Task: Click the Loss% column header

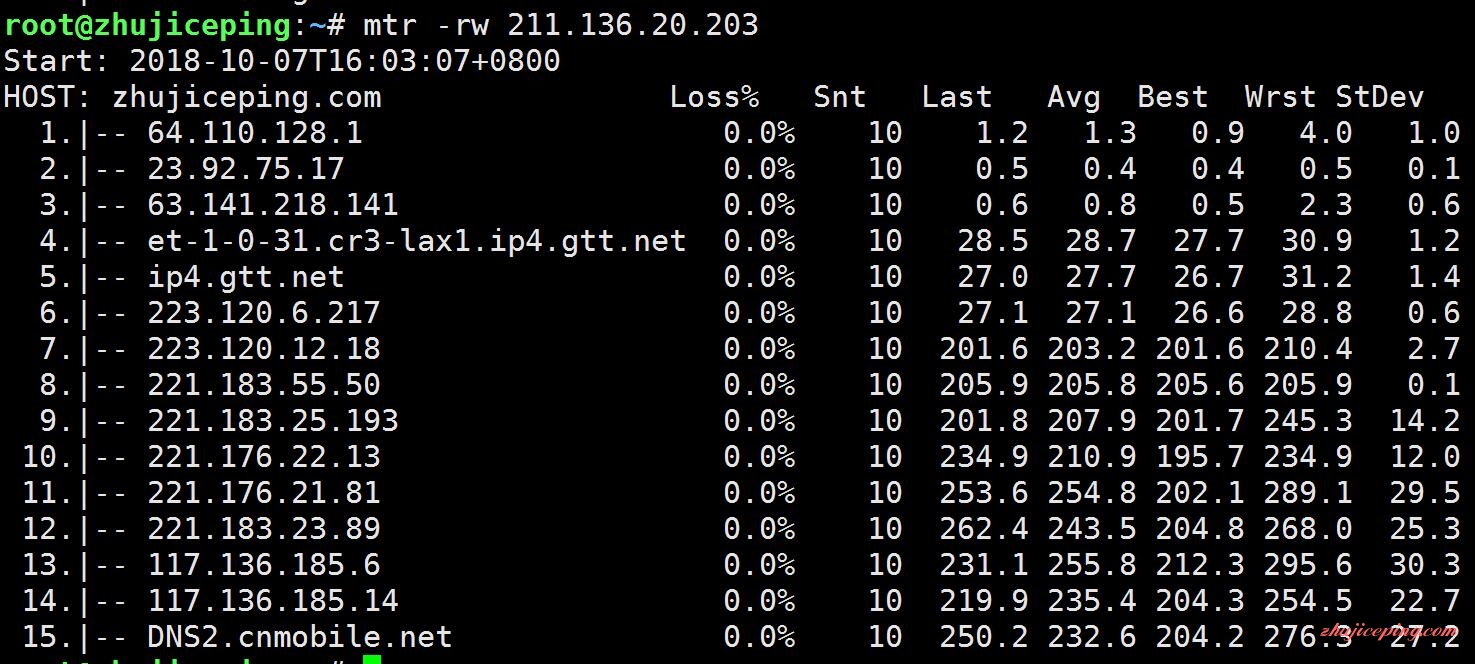Action: pos(714,97)
